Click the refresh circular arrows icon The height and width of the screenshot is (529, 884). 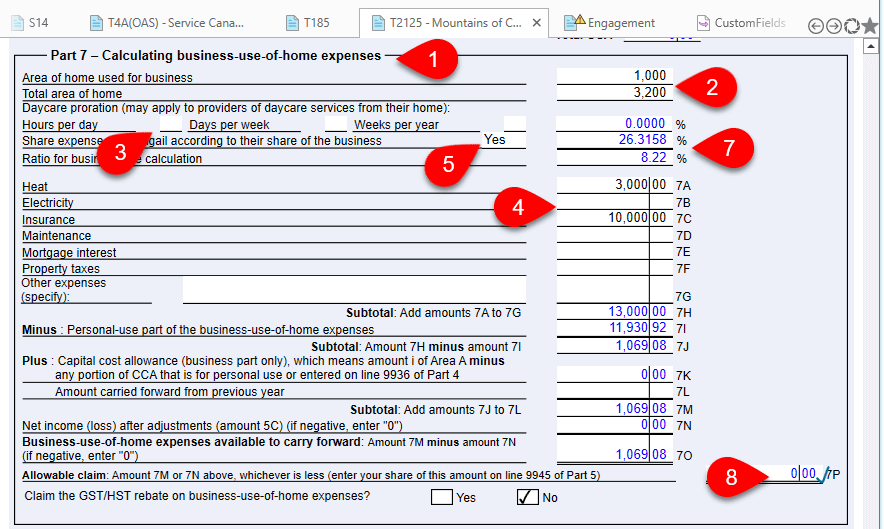coord(852,26)
